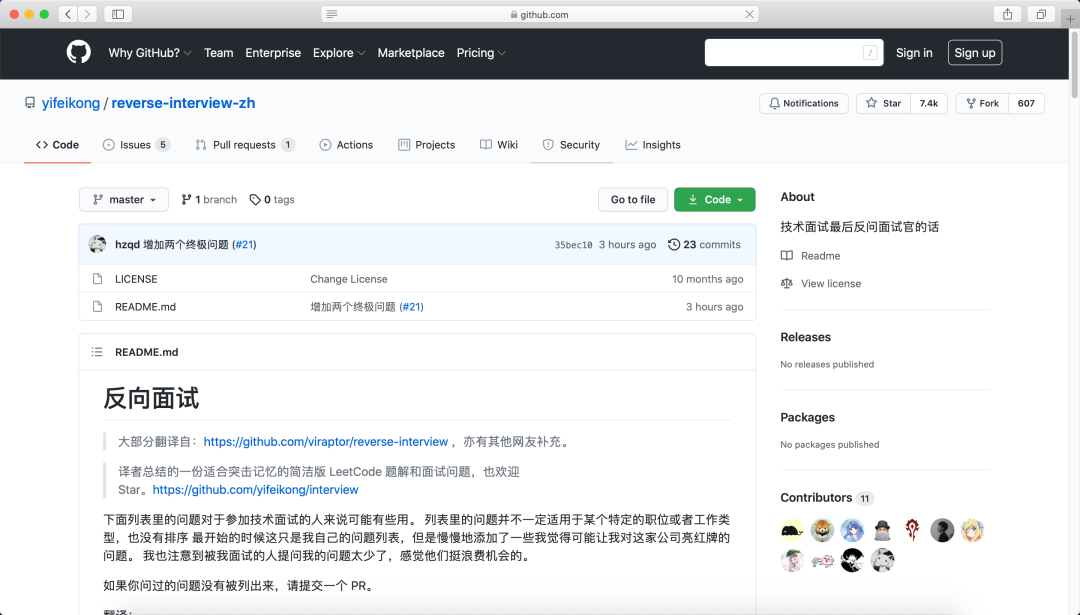Click the README.md file icon in list
Image resolution: width=1080 pixels, height=615 pixels.
tap(97, 306)
